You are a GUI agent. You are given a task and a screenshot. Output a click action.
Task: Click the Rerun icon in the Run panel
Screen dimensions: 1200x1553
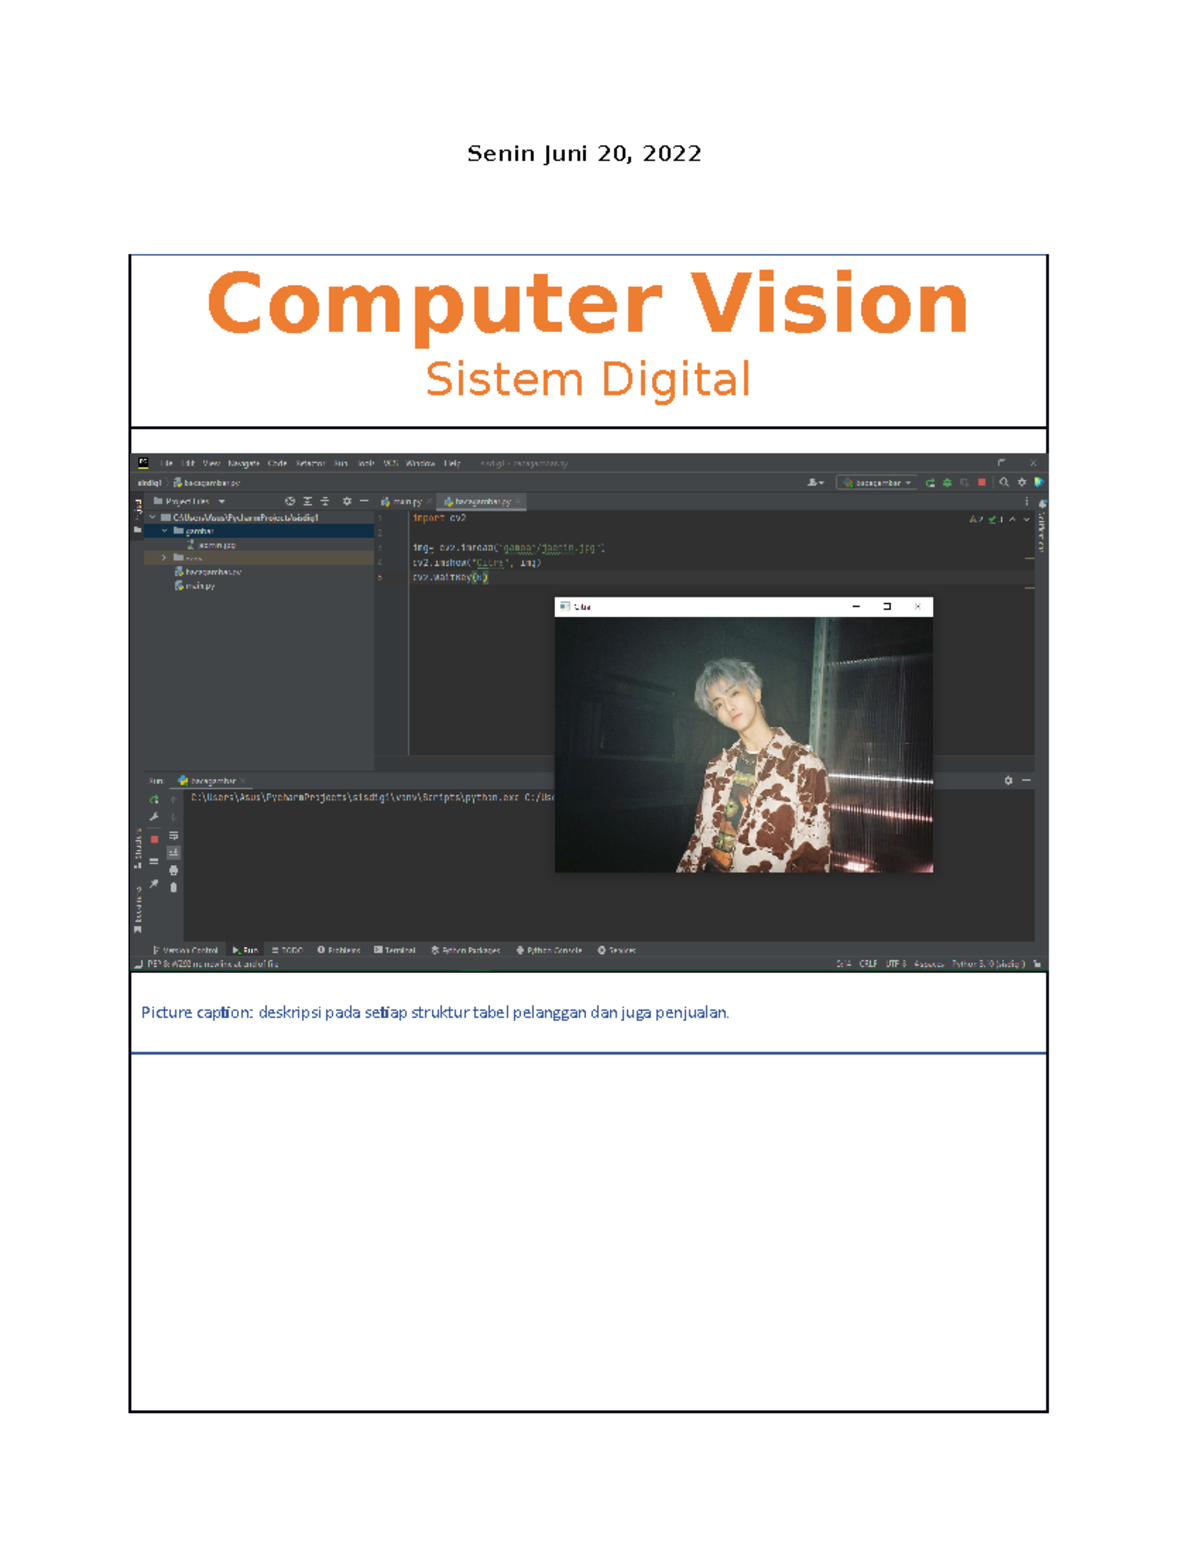click(155, 800)
